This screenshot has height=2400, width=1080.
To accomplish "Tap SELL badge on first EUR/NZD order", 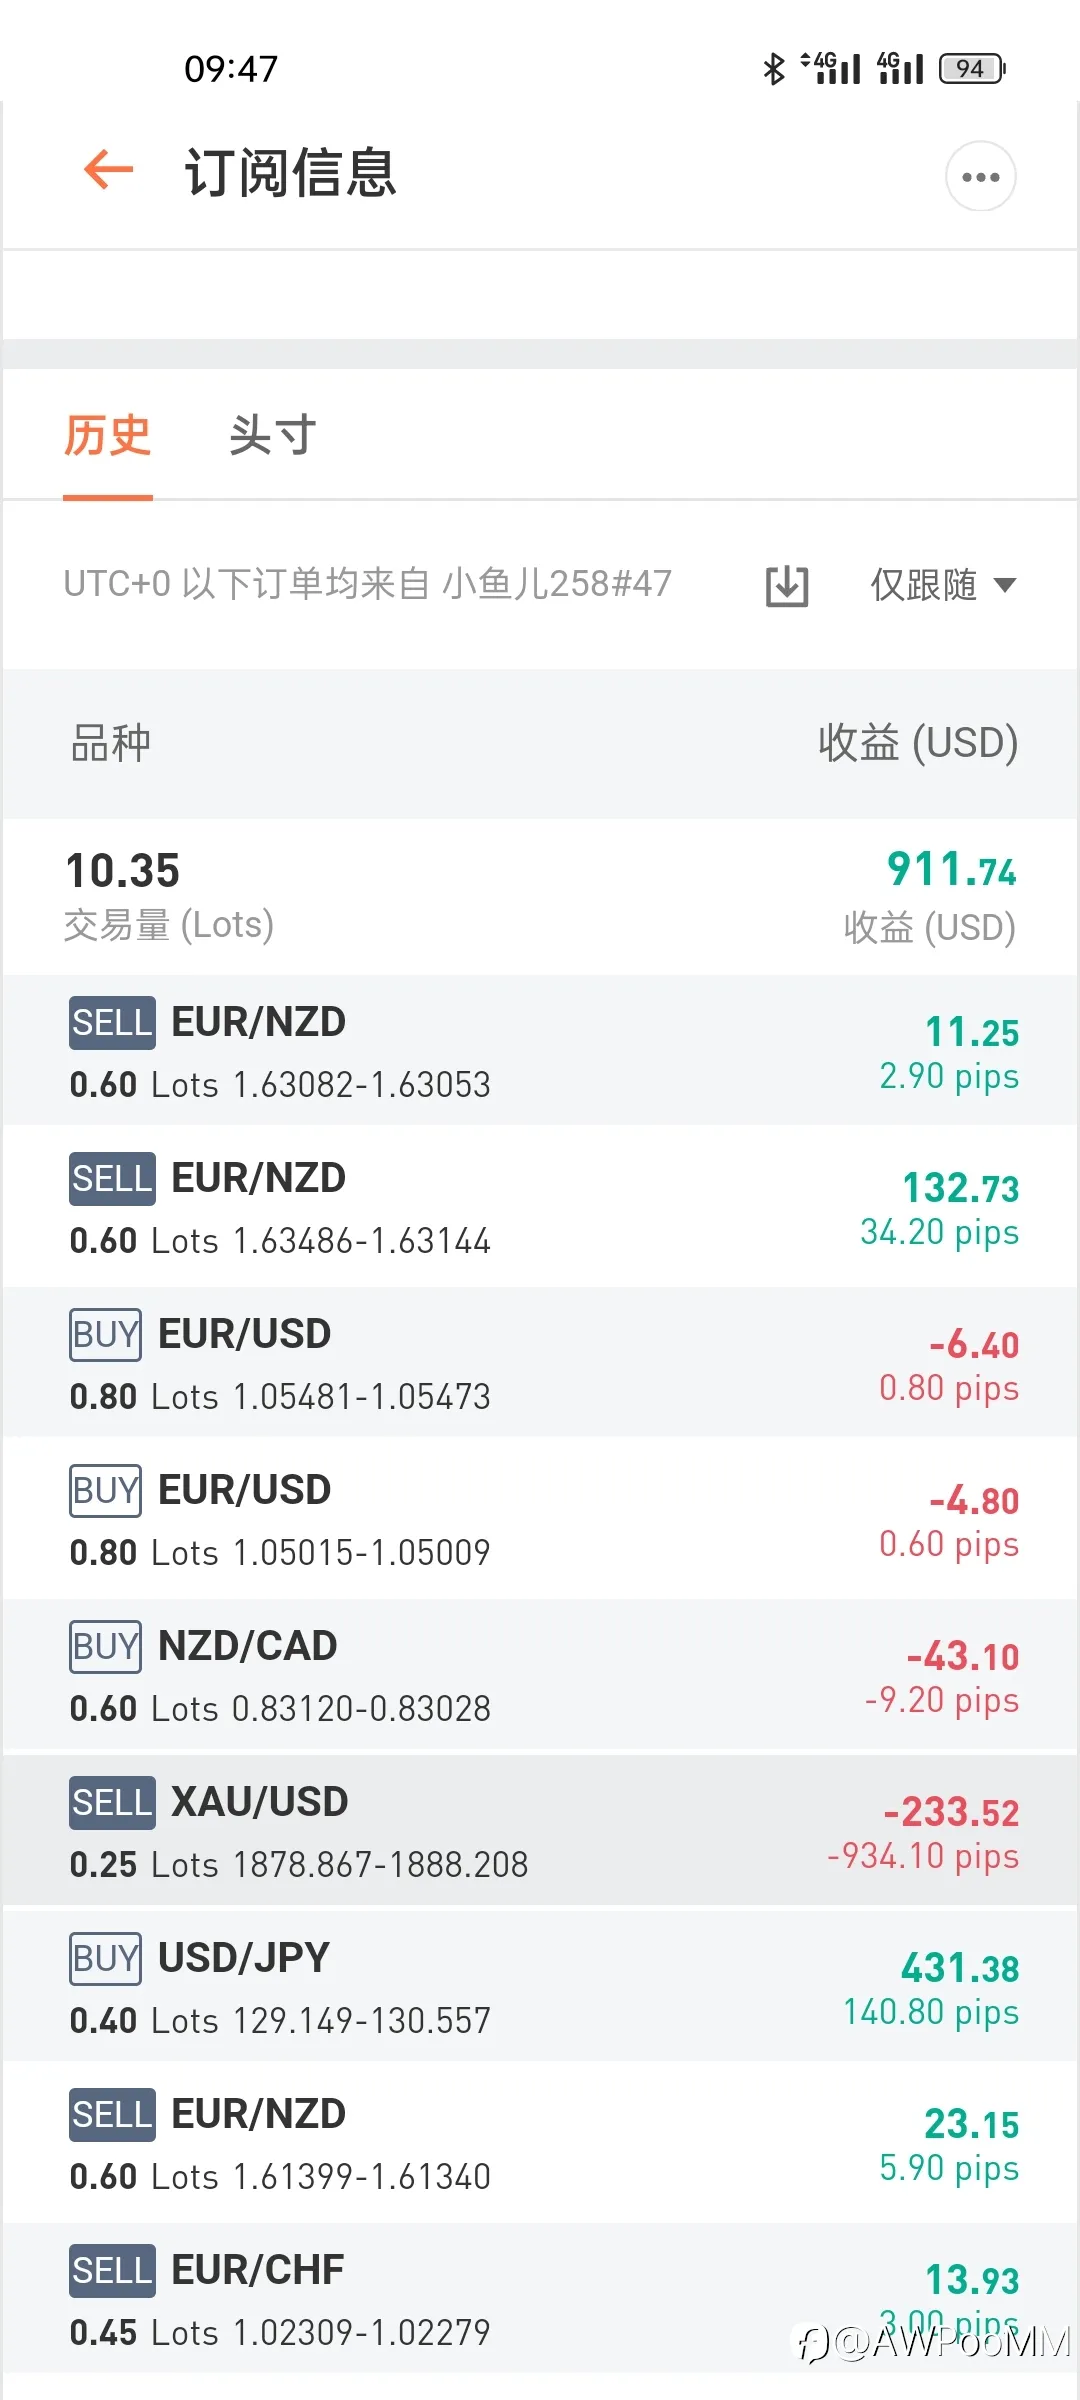I will click(112, 1023).
